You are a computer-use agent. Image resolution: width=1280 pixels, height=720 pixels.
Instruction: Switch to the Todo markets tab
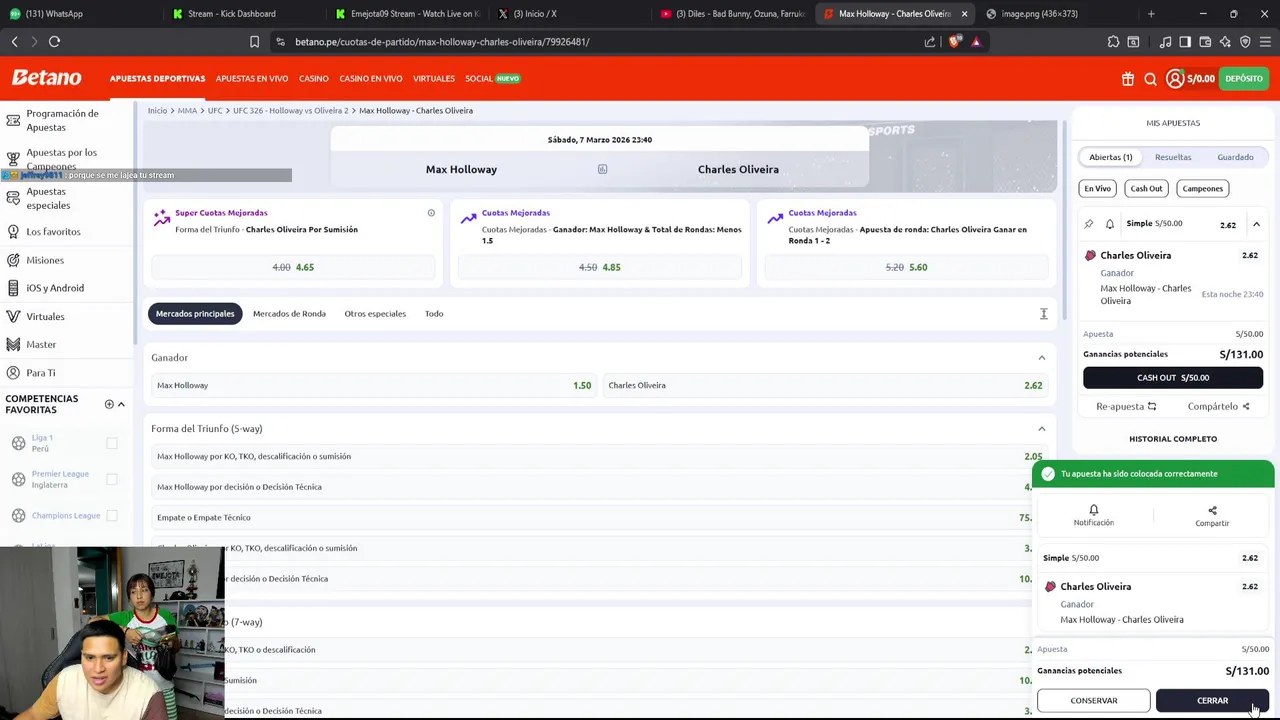pyautogui.click(x=434, y=314)
